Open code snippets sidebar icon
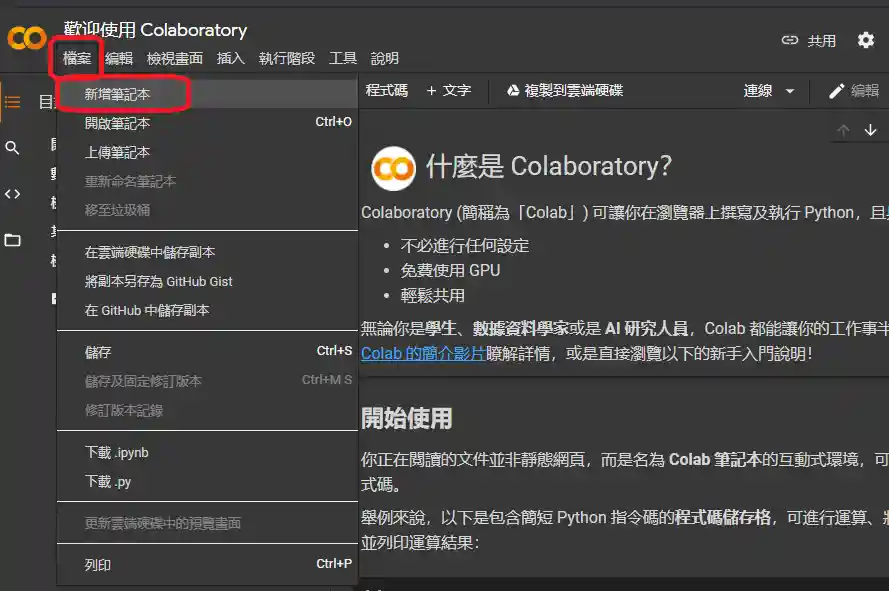Image resolution: width=889 pixels, height=591 pixels. [12, 194]
